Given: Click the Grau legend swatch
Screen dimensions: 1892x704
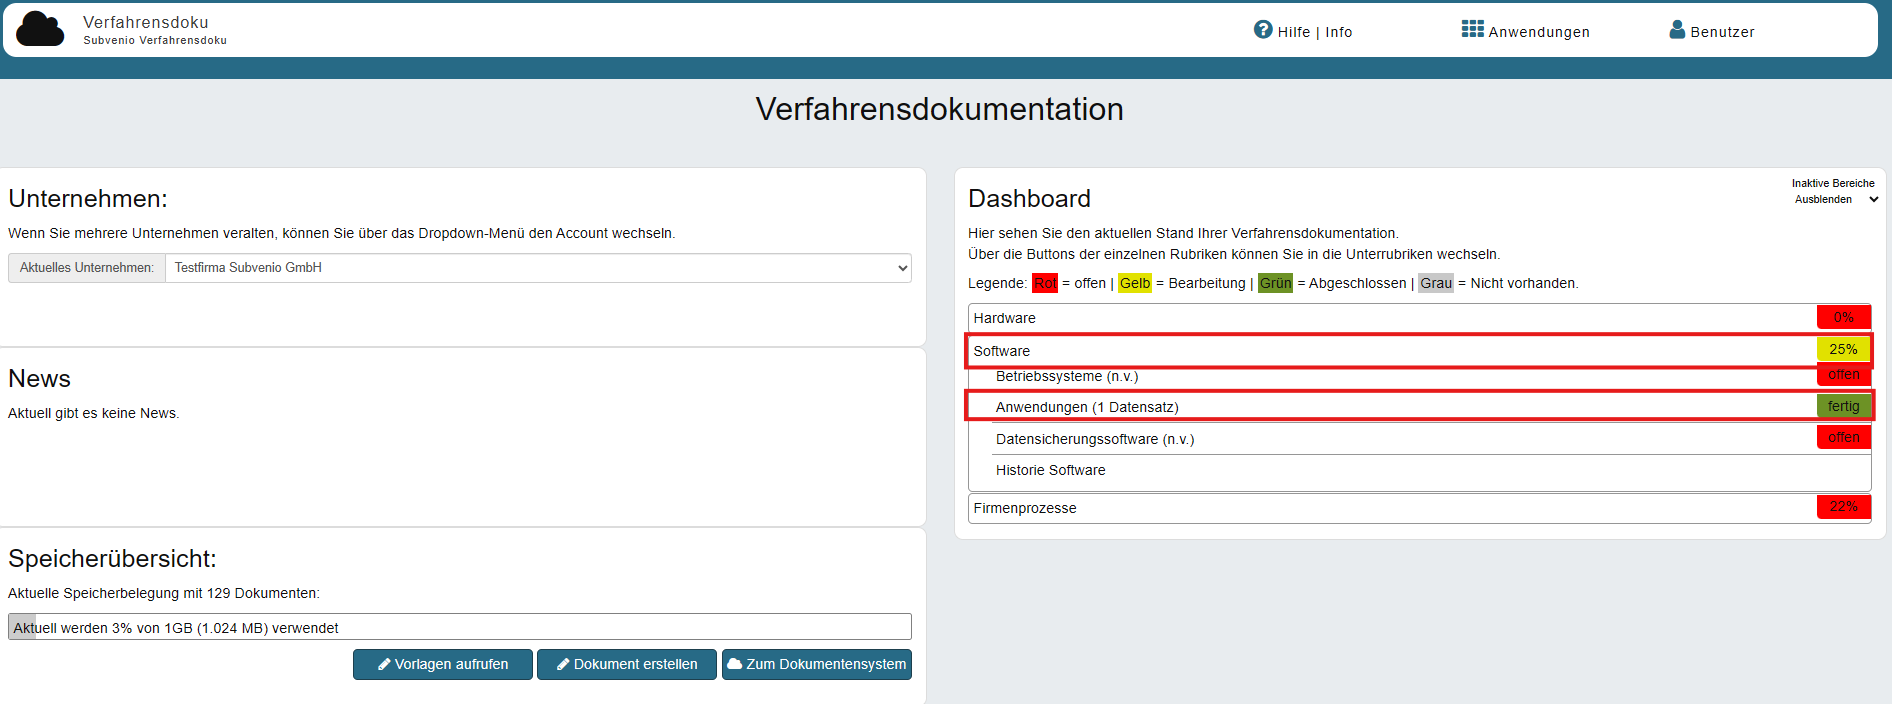Looking at the screenshot, I should point(1436,283).
